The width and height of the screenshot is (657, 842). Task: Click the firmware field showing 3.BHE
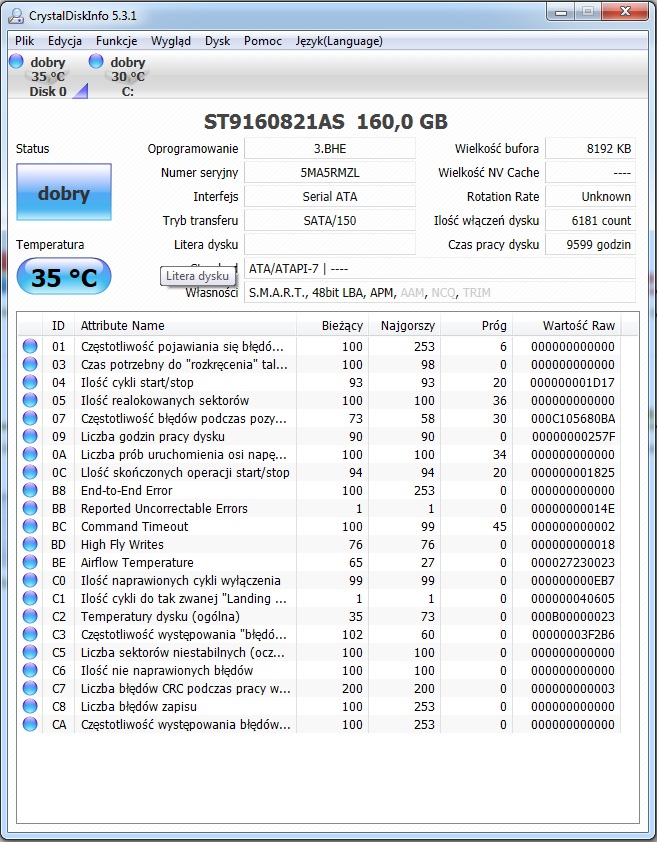click(x=330, y=149)
